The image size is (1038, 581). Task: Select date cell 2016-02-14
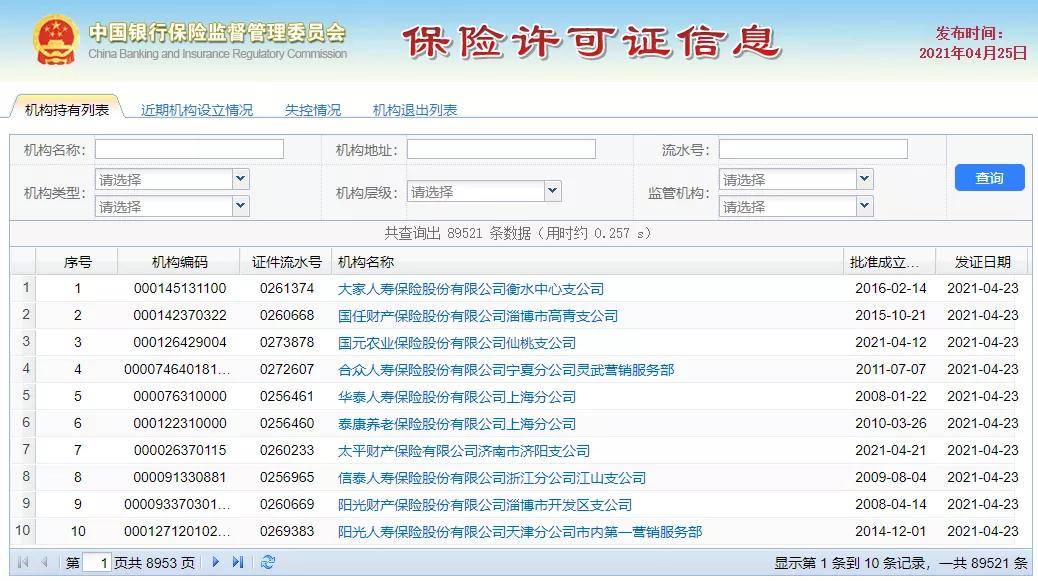coord(890,289)
